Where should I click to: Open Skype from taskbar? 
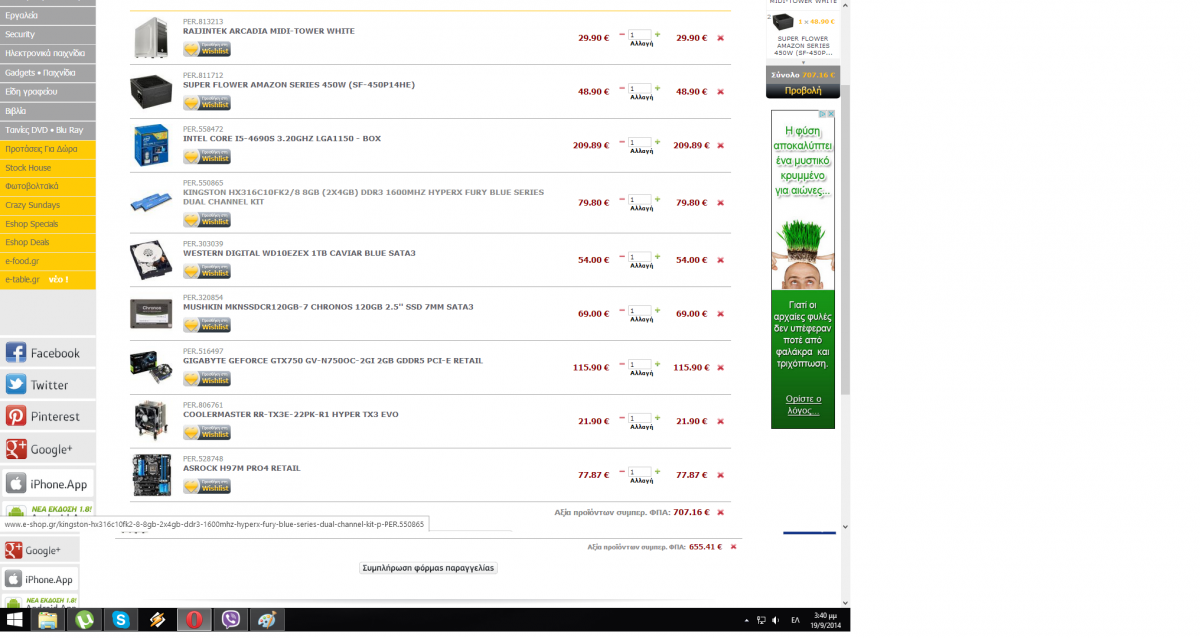pyautogui.click(x=121, y=620)
